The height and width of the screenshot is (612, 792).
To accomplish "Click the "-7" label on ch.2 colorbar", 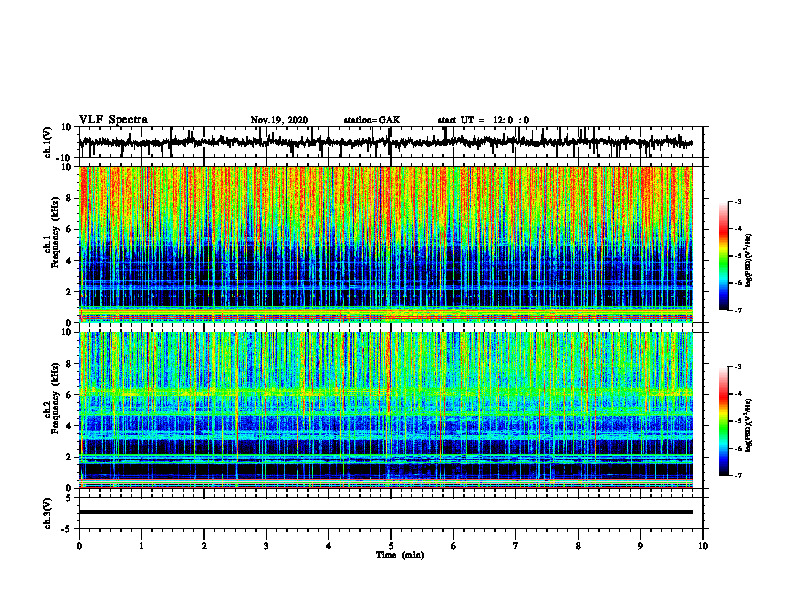I will (x=737, y=476).
